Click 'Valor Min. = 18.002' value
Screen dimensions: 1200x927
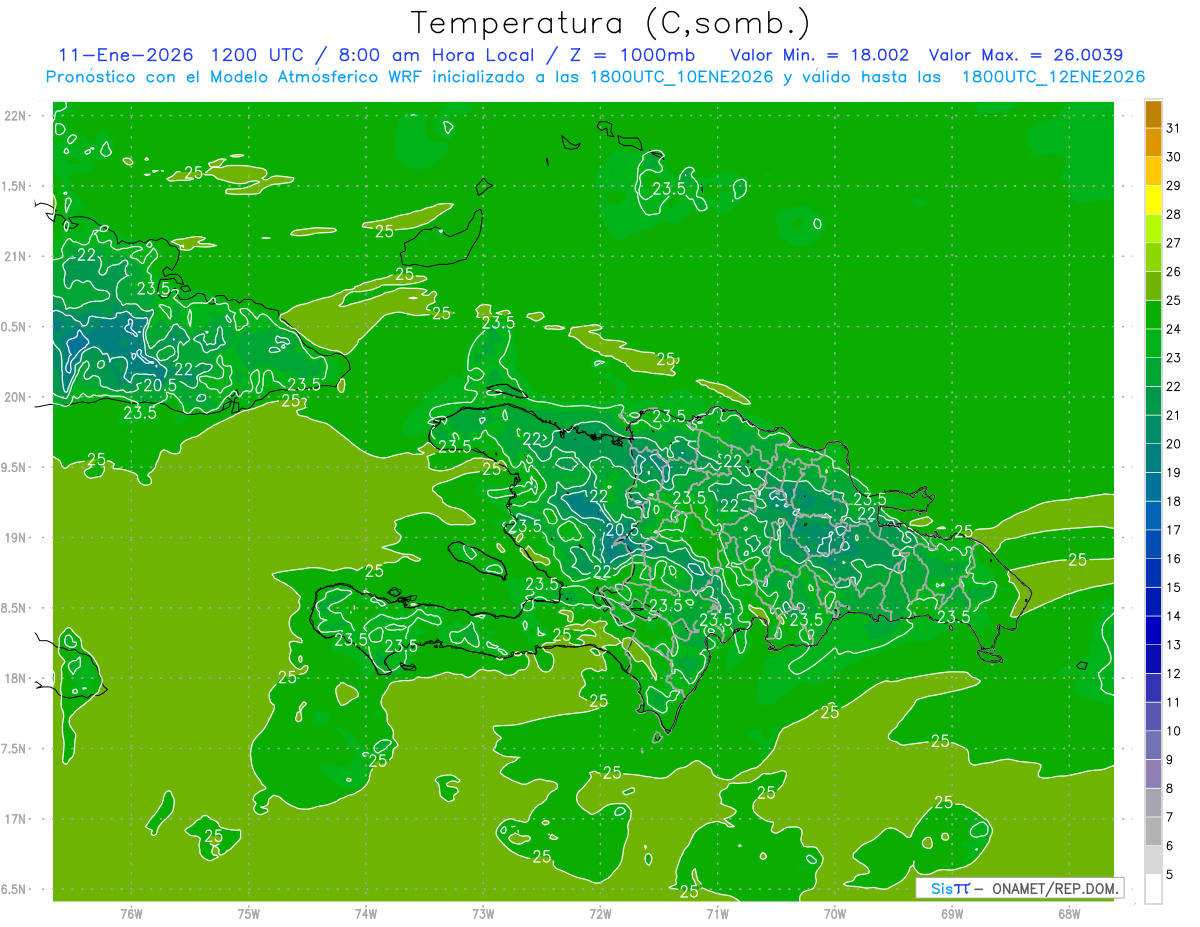tap(820, 55)
